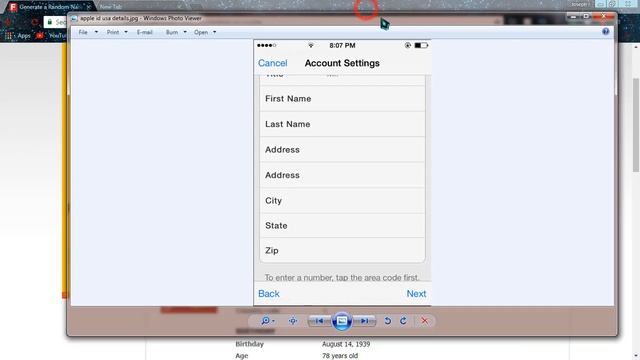Click Cancel in the Account Settings image

tap(273, 63)
